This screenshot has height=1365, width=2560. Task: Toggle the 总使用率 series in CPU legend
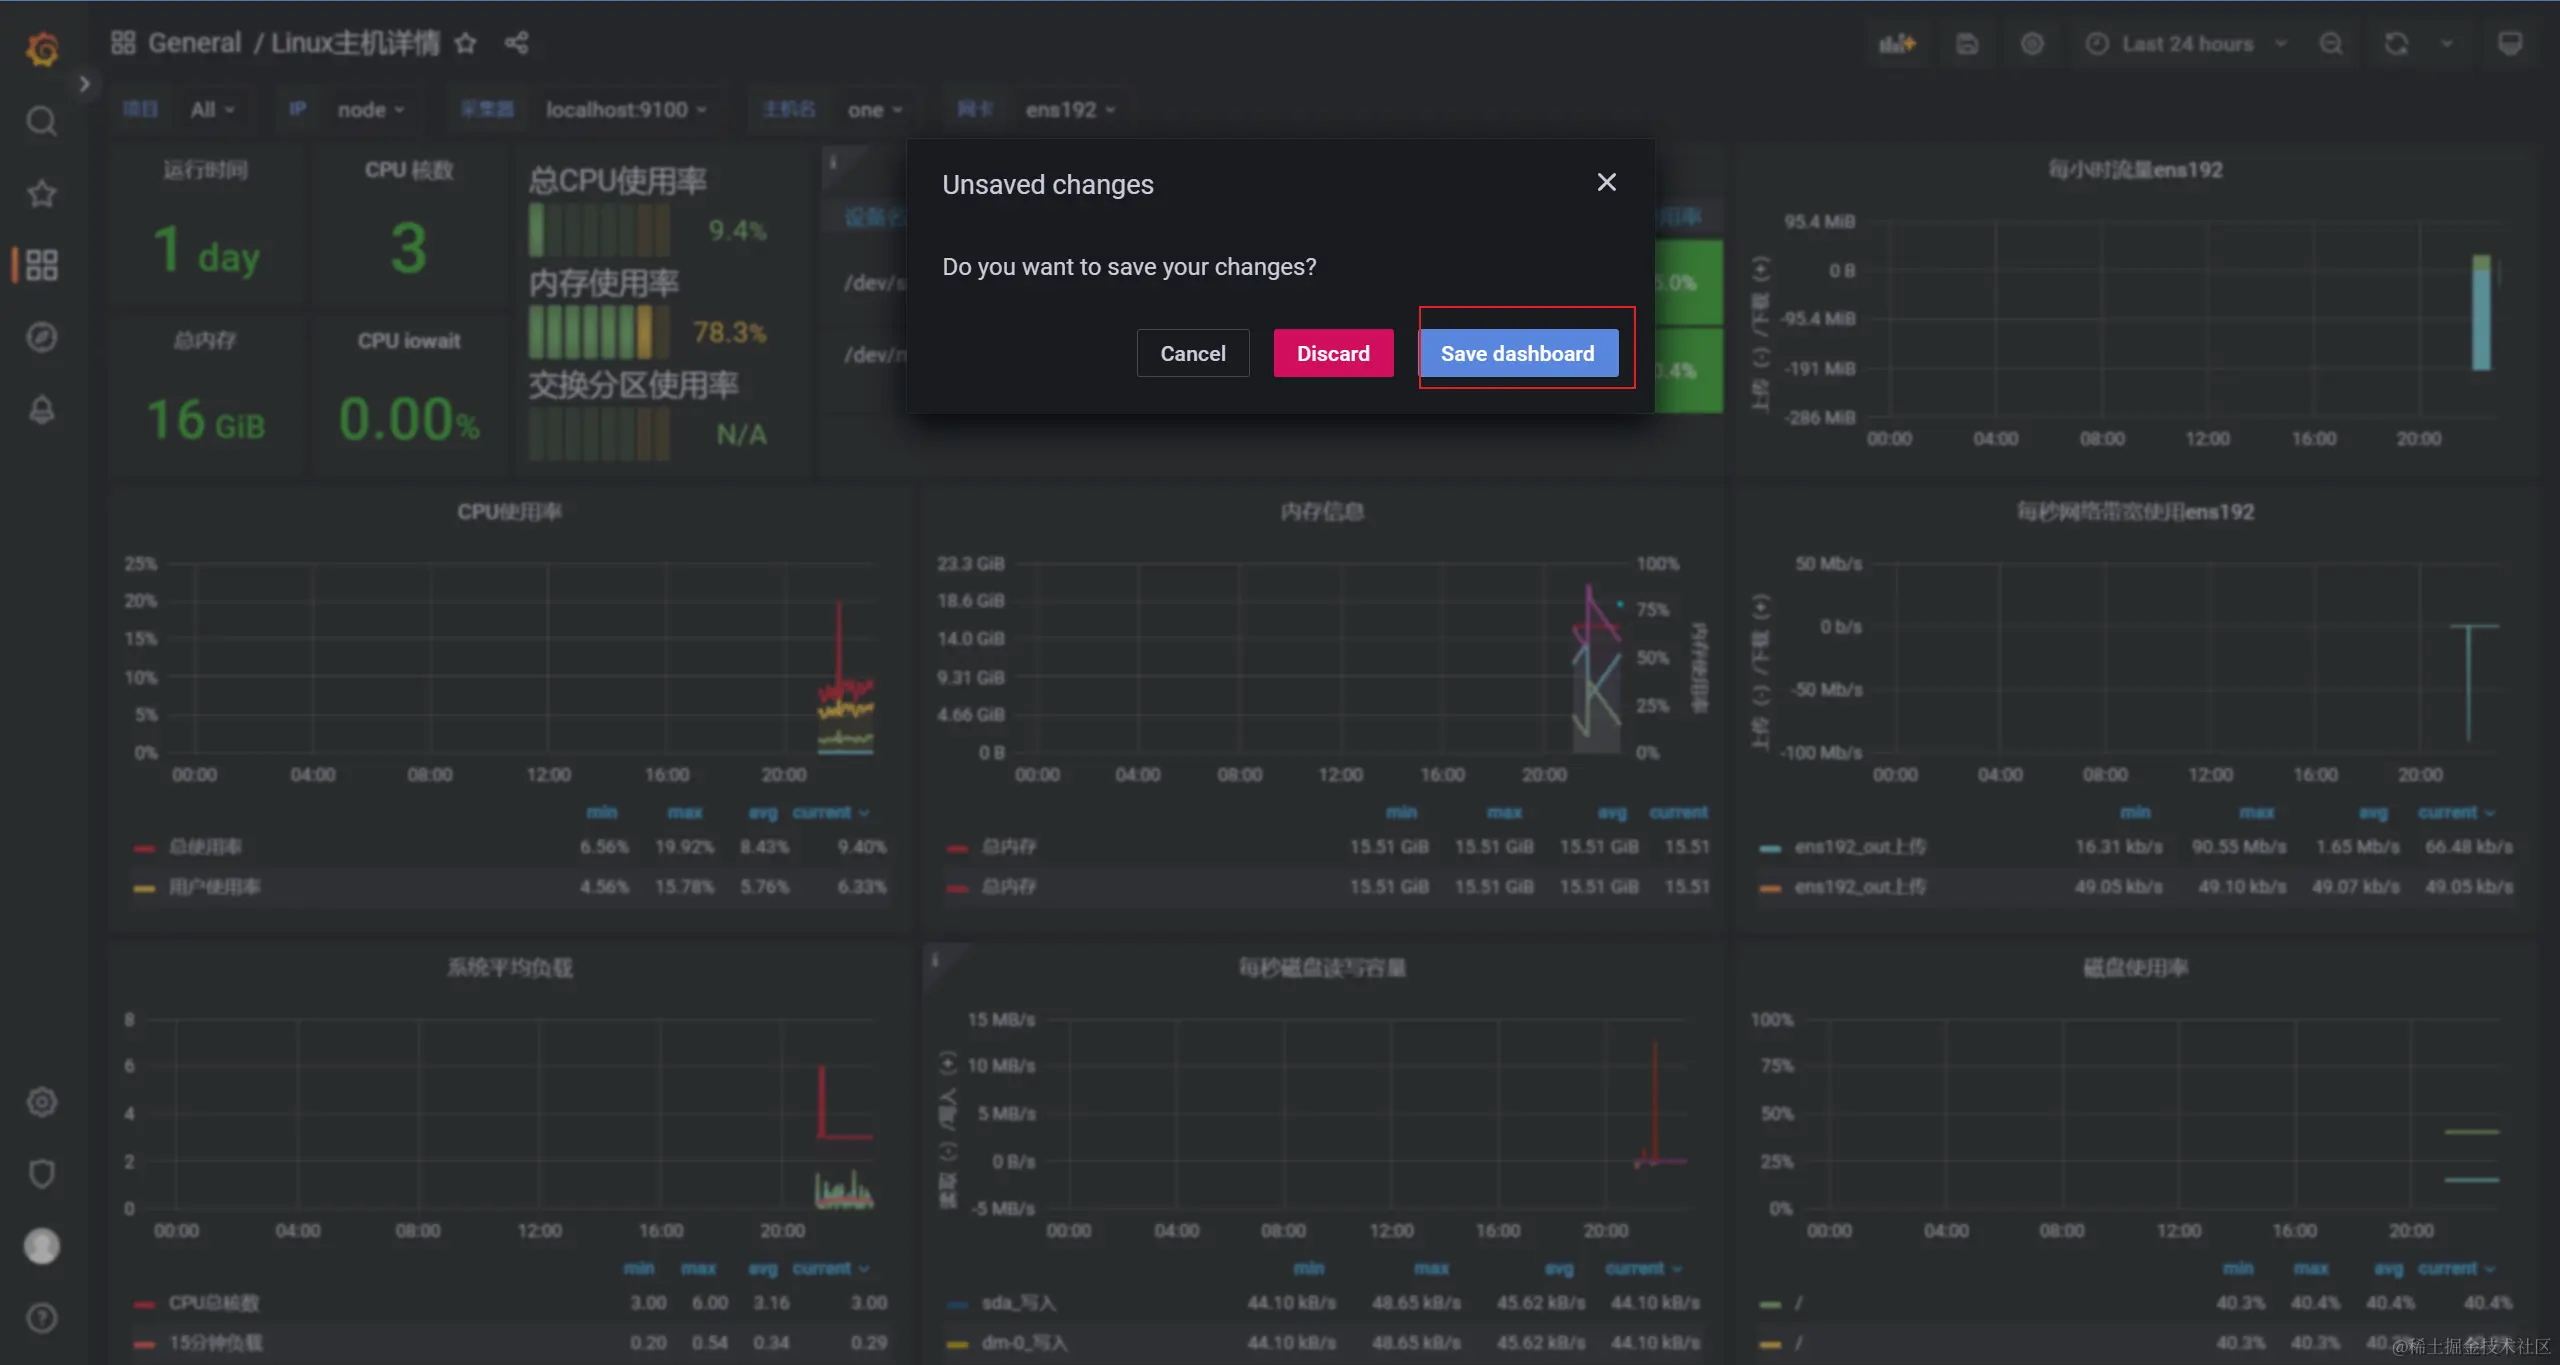205,847
